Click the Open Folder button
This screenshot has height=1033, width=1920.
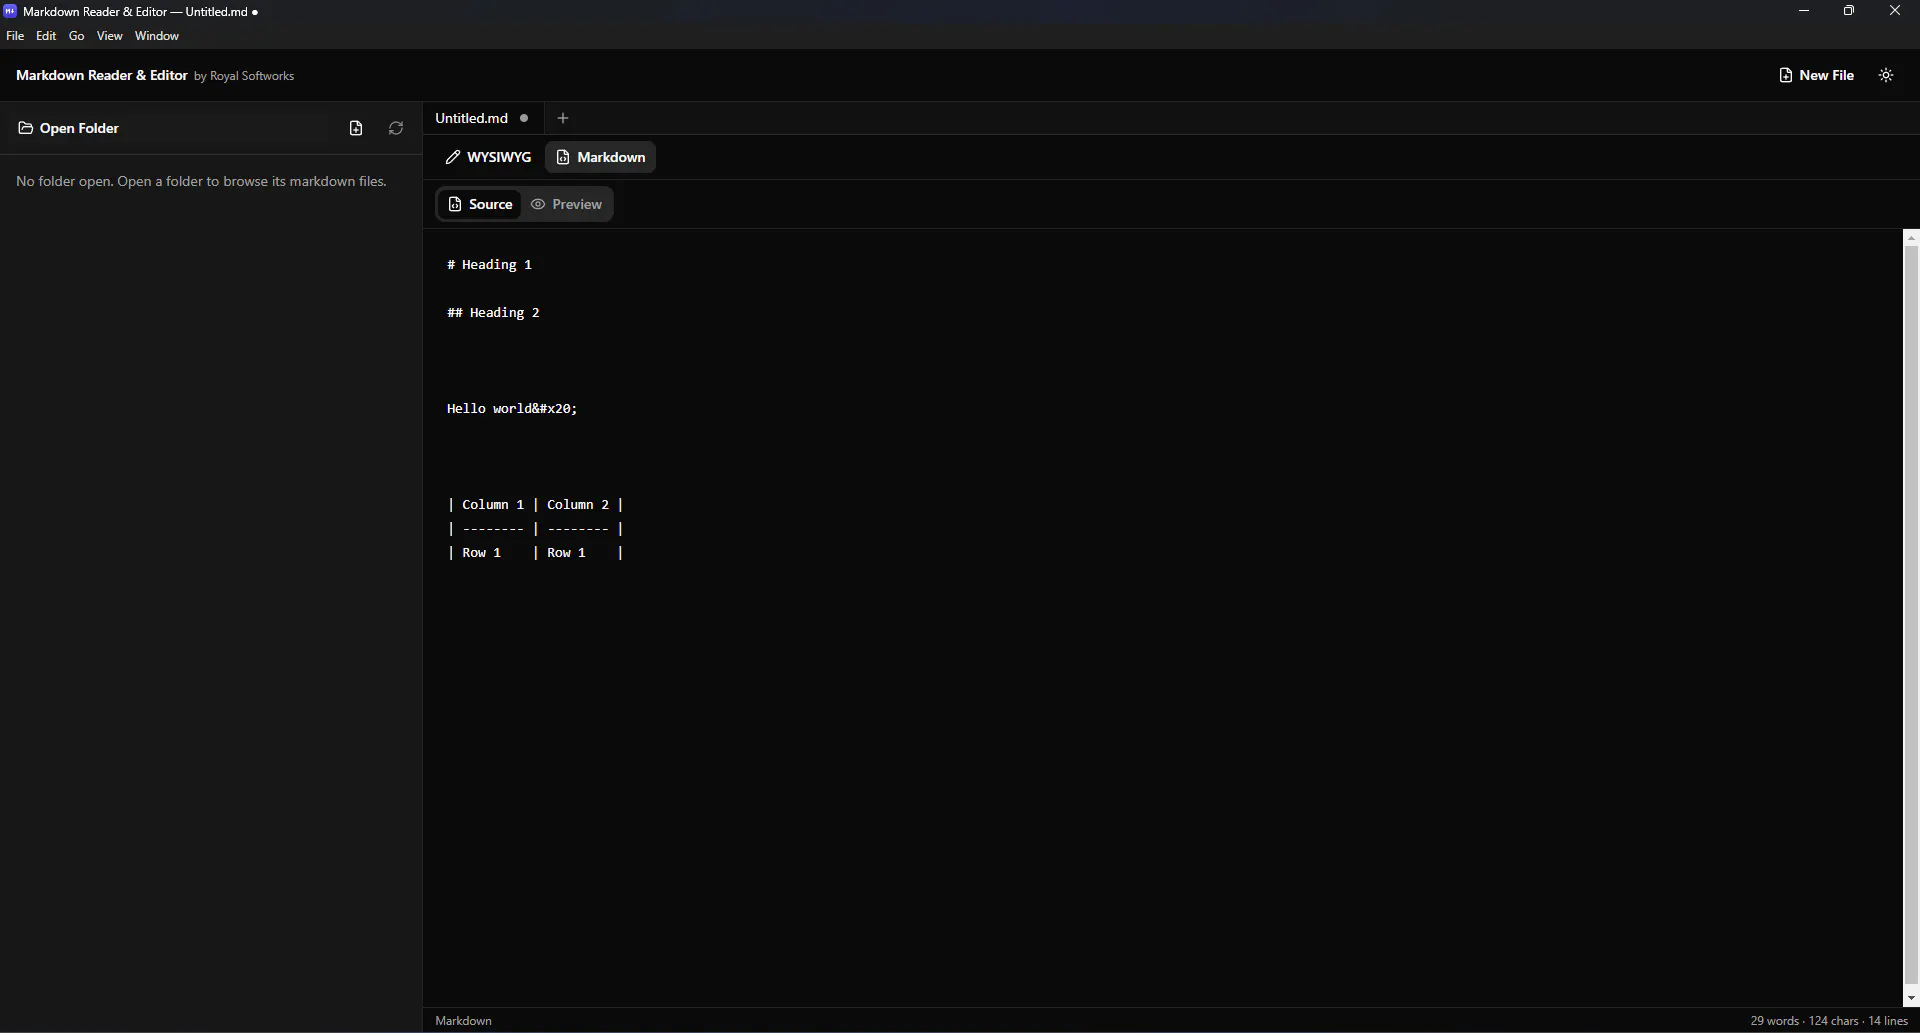click(69, 128)
